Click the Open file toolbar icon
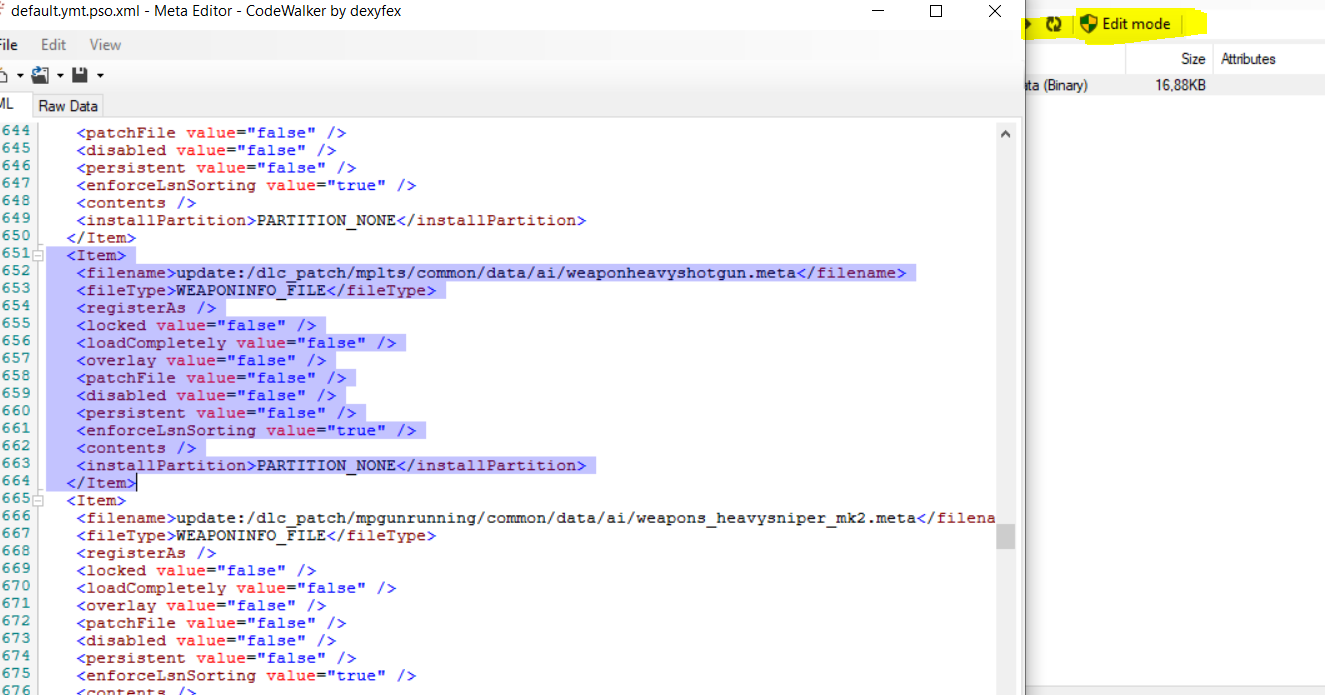Image resolution: width=1325 pixels, height=695 pixels. [x=40, y=75]
